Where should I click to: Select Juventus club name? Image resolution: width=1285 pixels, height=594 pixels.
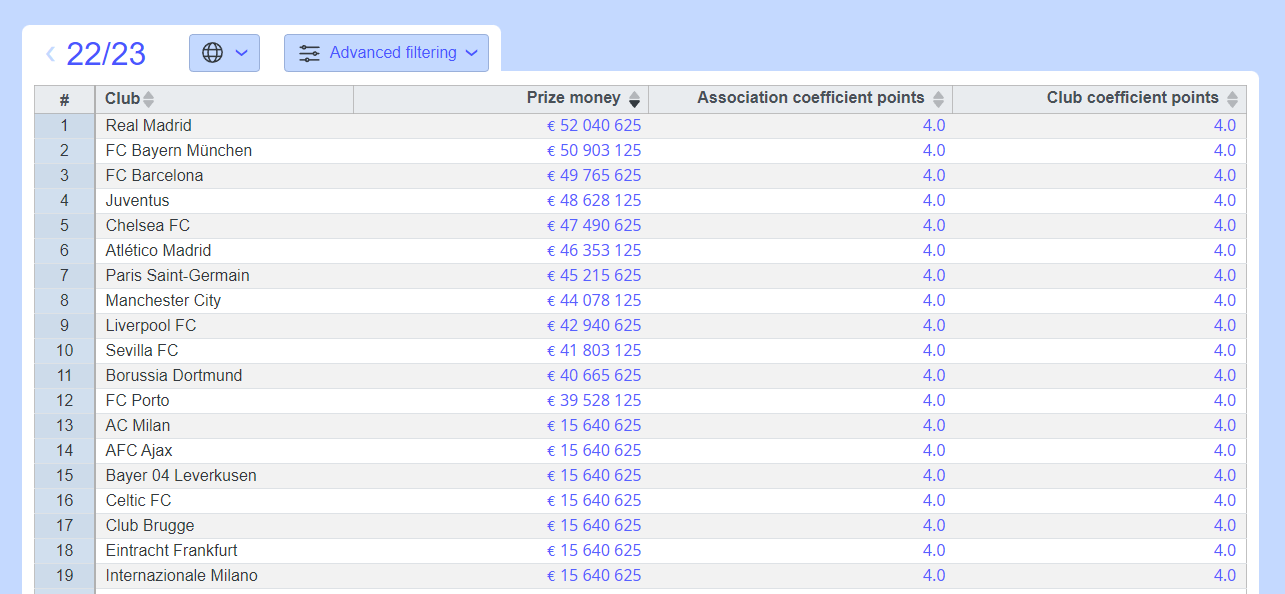(137, 201)
